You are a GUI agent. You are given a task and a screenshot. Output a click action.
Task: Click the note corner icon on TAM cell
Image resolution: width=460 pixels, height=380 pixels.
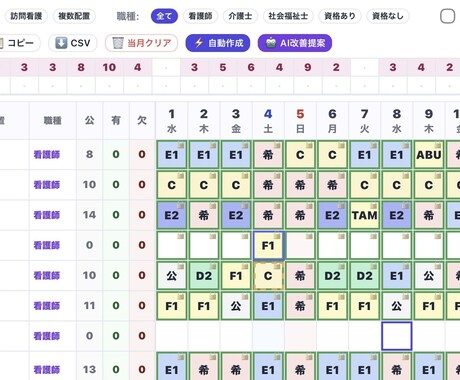pyautogui.click(x=373, y=206)
